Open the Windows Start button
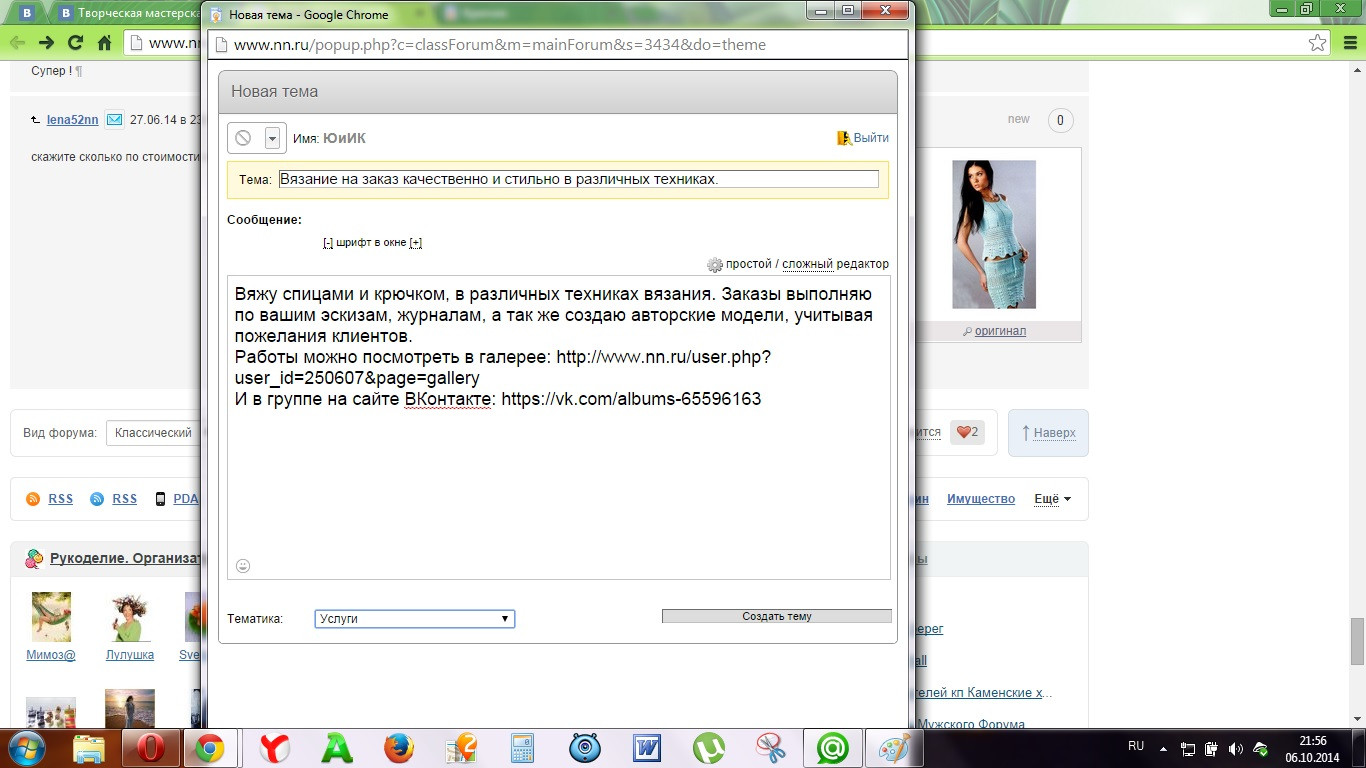The width and height of the screenshot is (1366, 768). [26, 748]
